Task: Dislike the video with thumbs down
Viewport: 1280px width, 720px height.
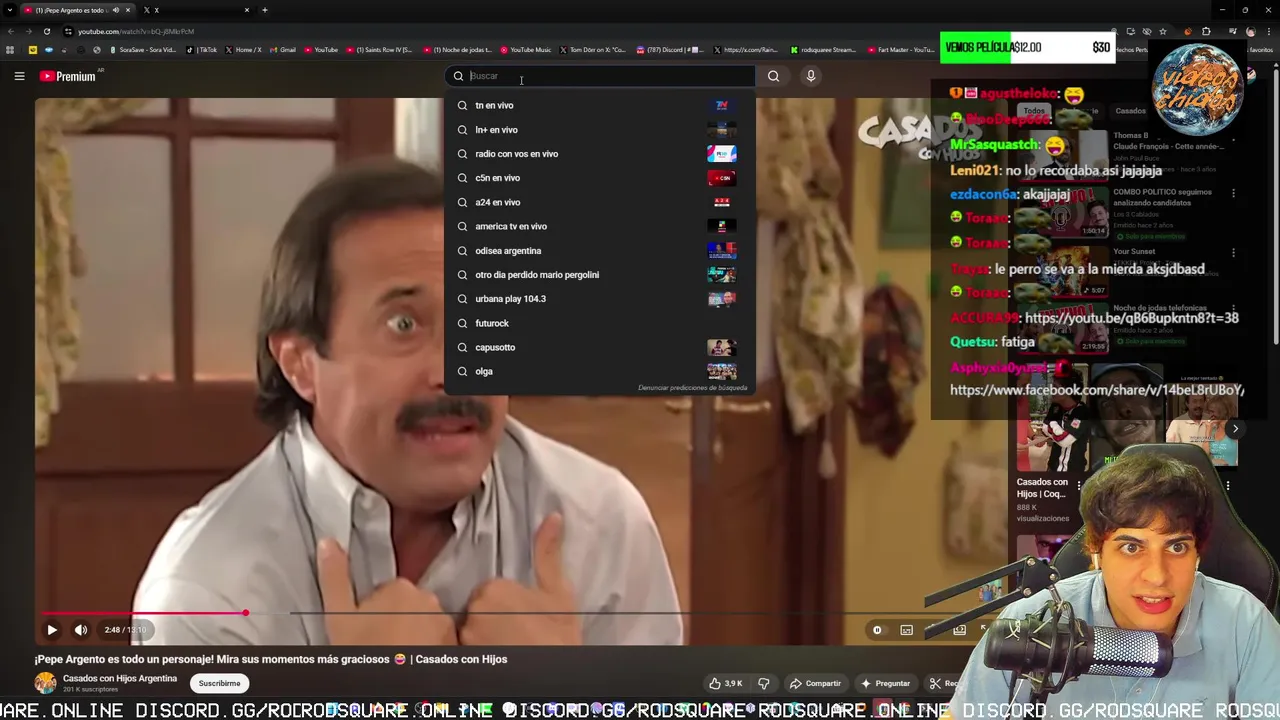Action: click(x=764, y=684)
